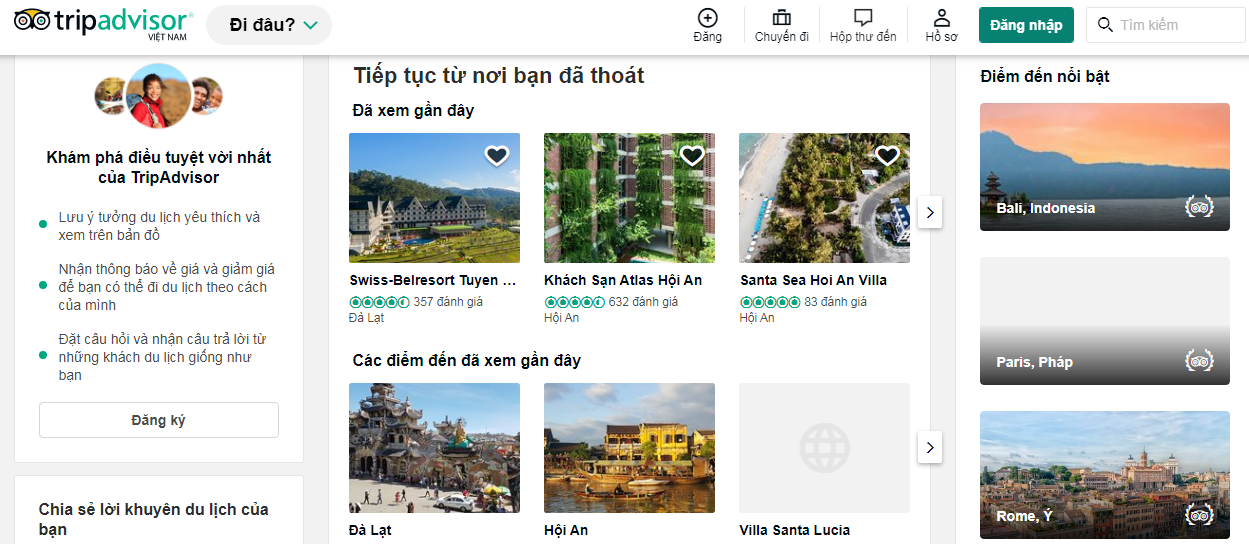Click rating bubbles of Khách Sạn Atlas
The width and height of the screenshot is (1249, 544).
574,302
